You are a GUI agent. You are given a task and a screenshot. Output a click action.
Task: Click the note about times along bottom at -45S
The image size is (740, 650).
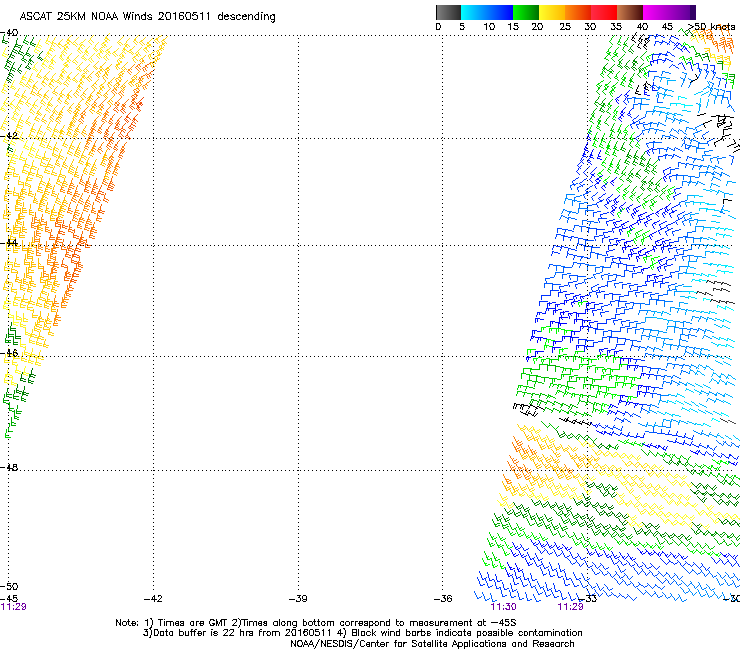point(374,623)
